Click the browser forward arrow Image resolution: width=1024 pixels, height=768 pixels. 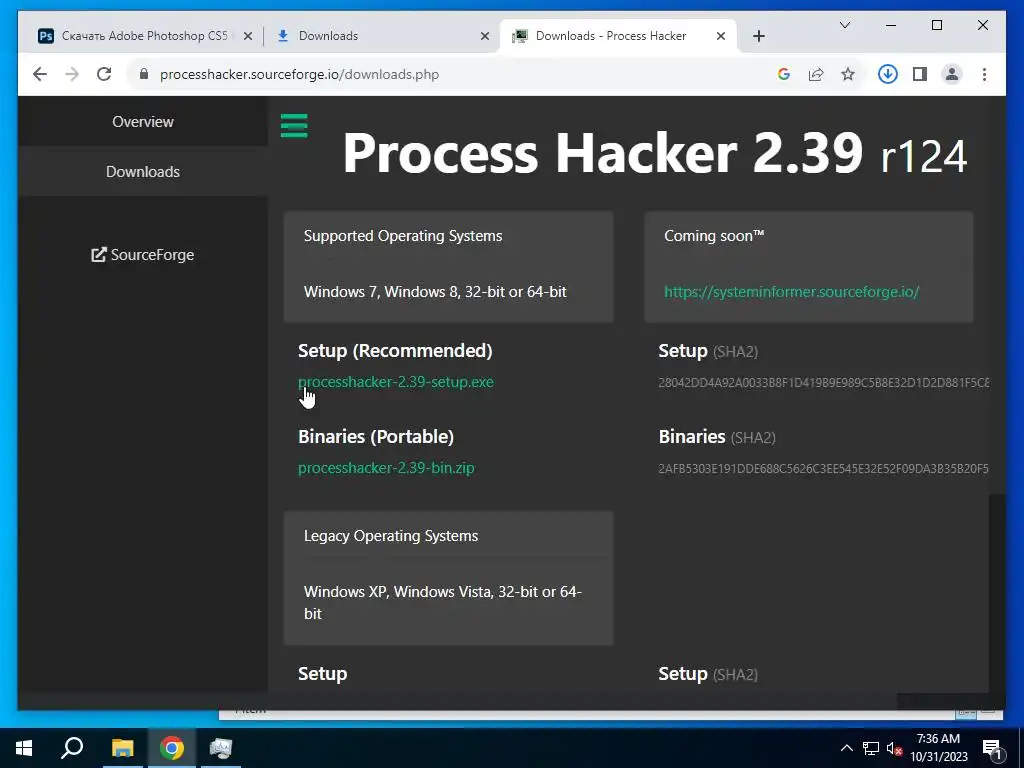[72, 74]
